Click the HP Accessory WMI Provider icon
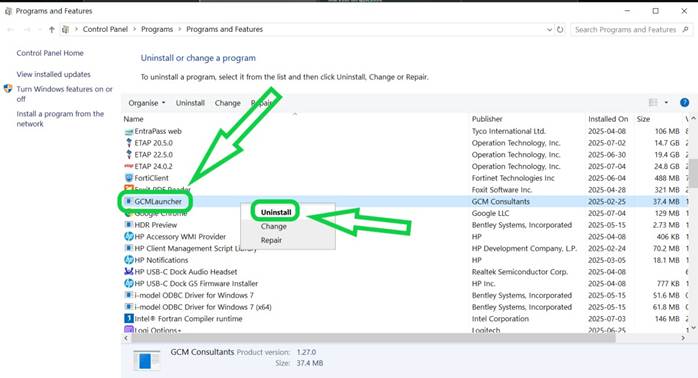 tap(129, 236)
